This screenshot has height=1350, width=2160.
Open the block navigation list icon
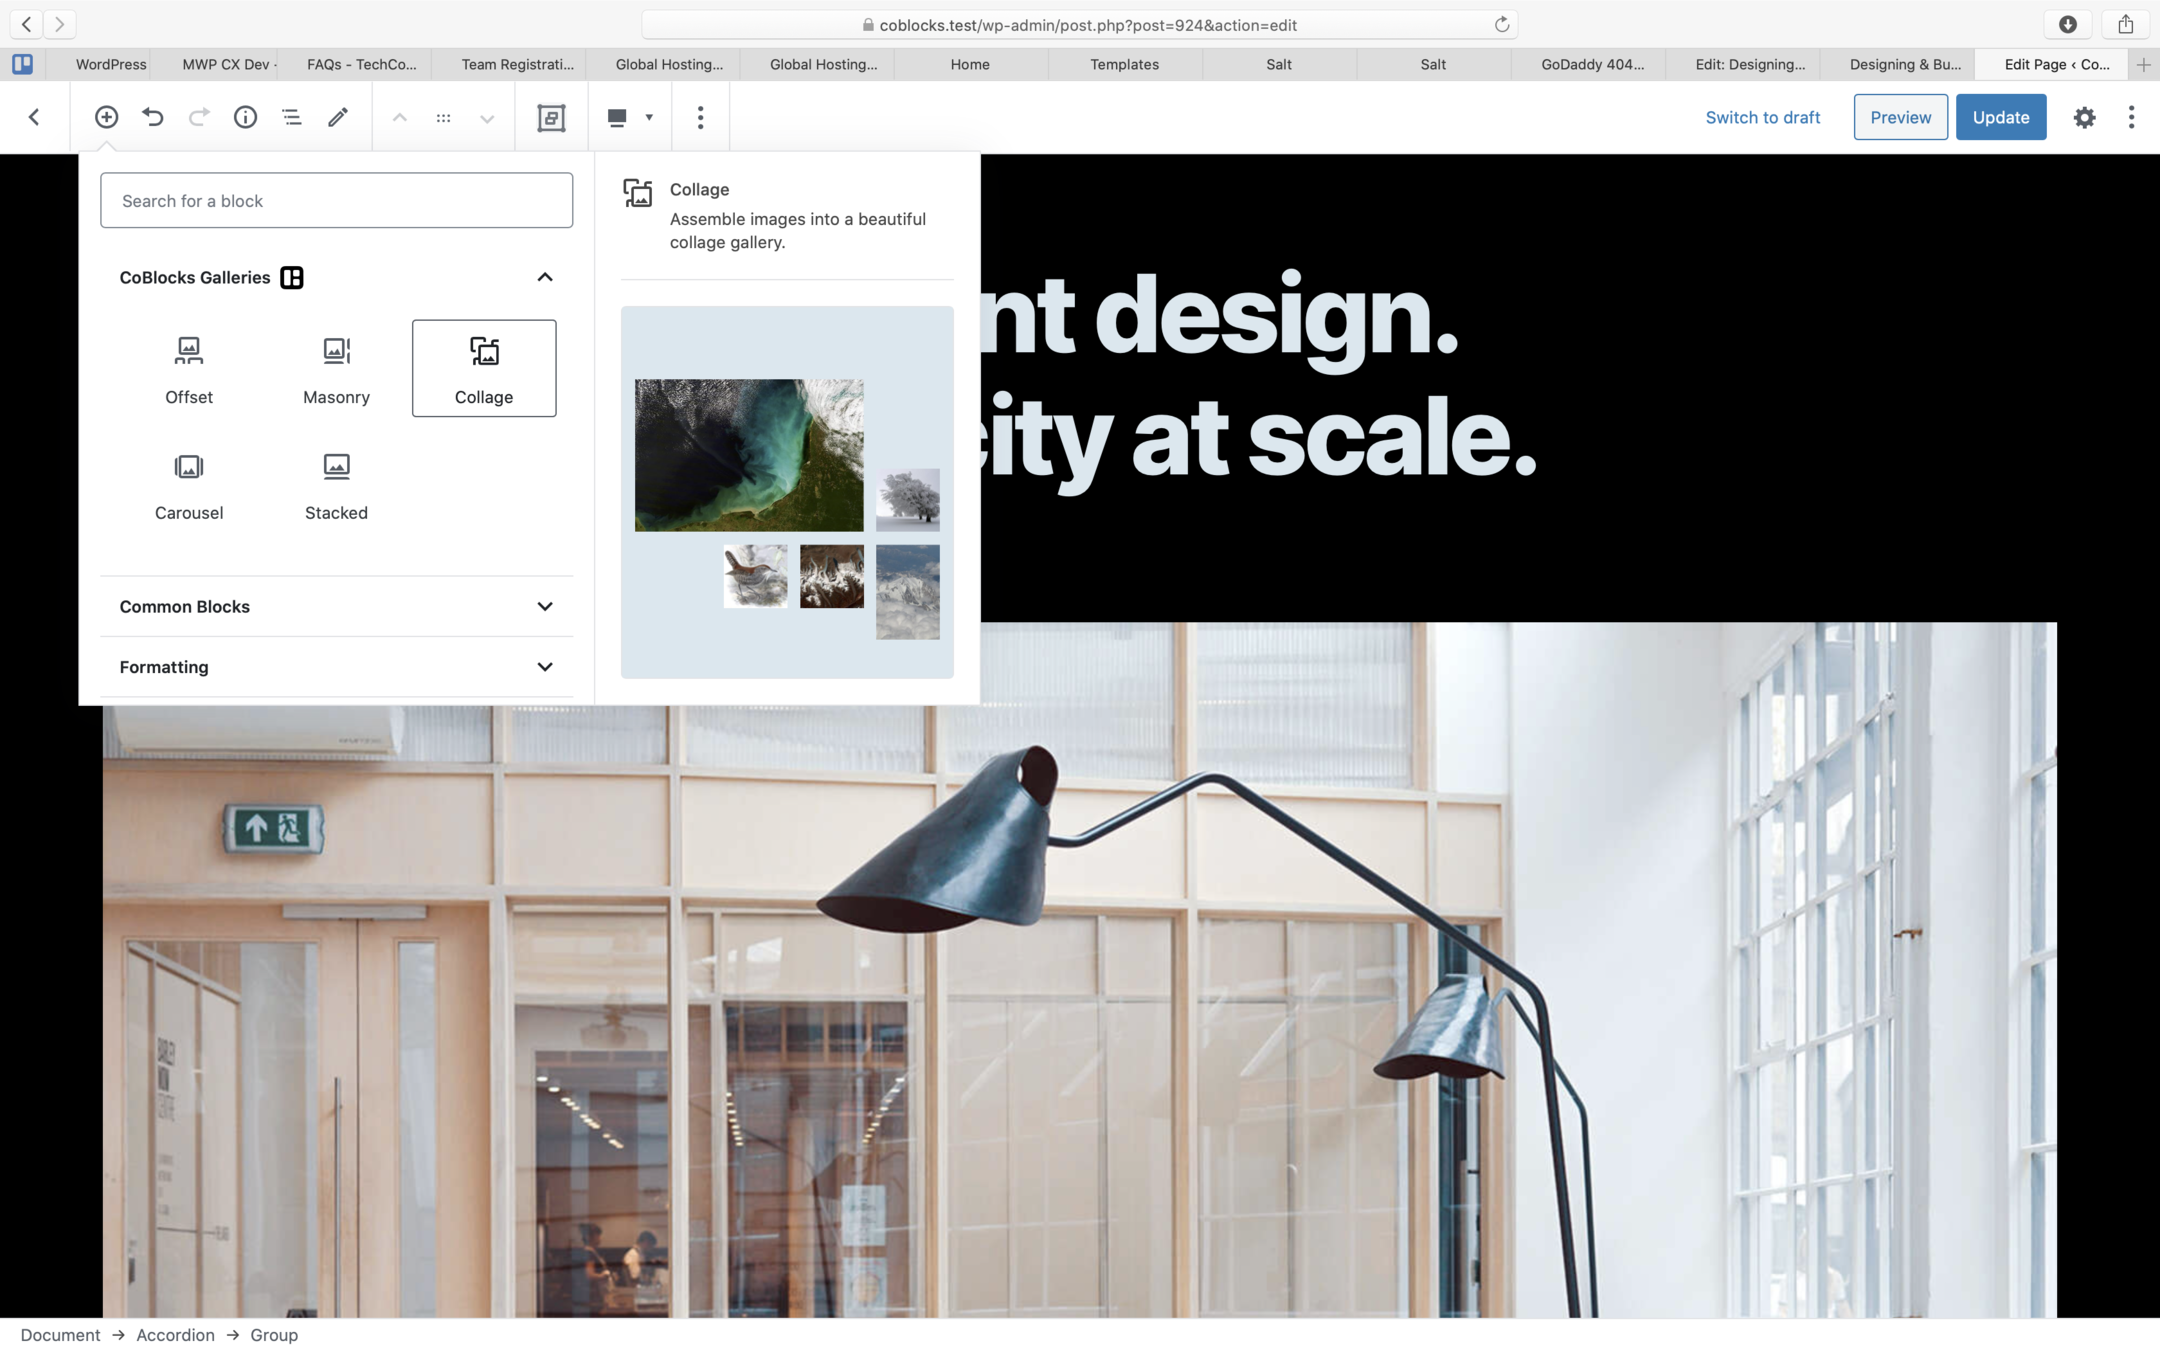[291, 117]
